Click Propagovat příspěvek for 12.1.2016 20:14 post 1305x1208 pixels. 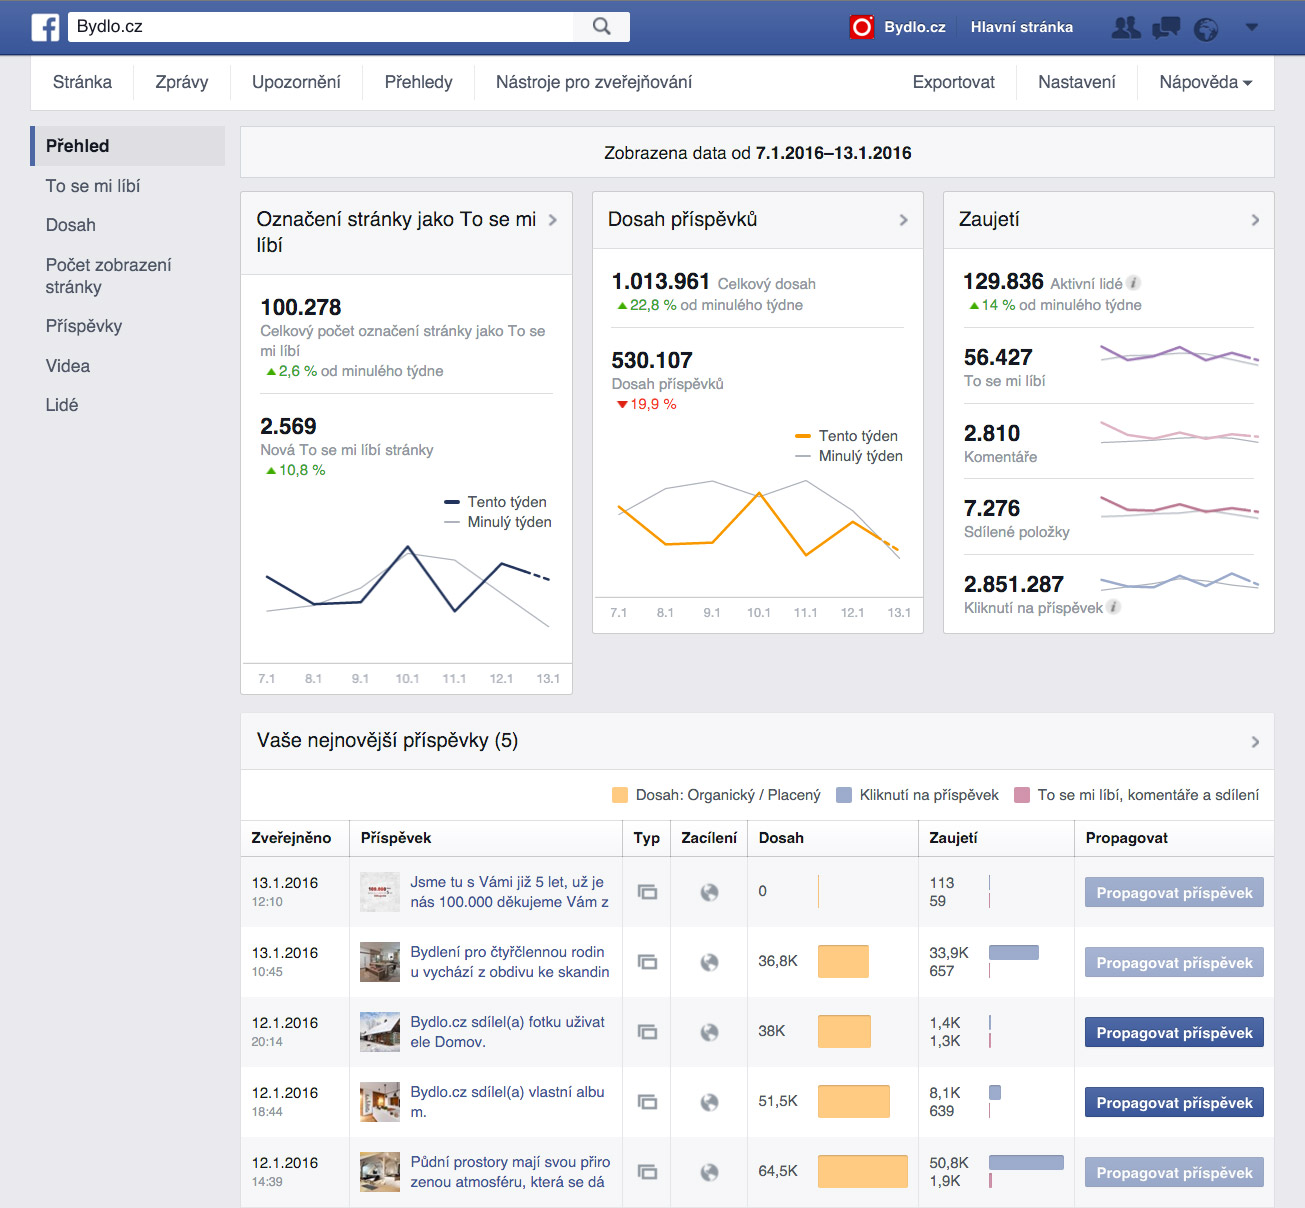click(1174, 1033)
